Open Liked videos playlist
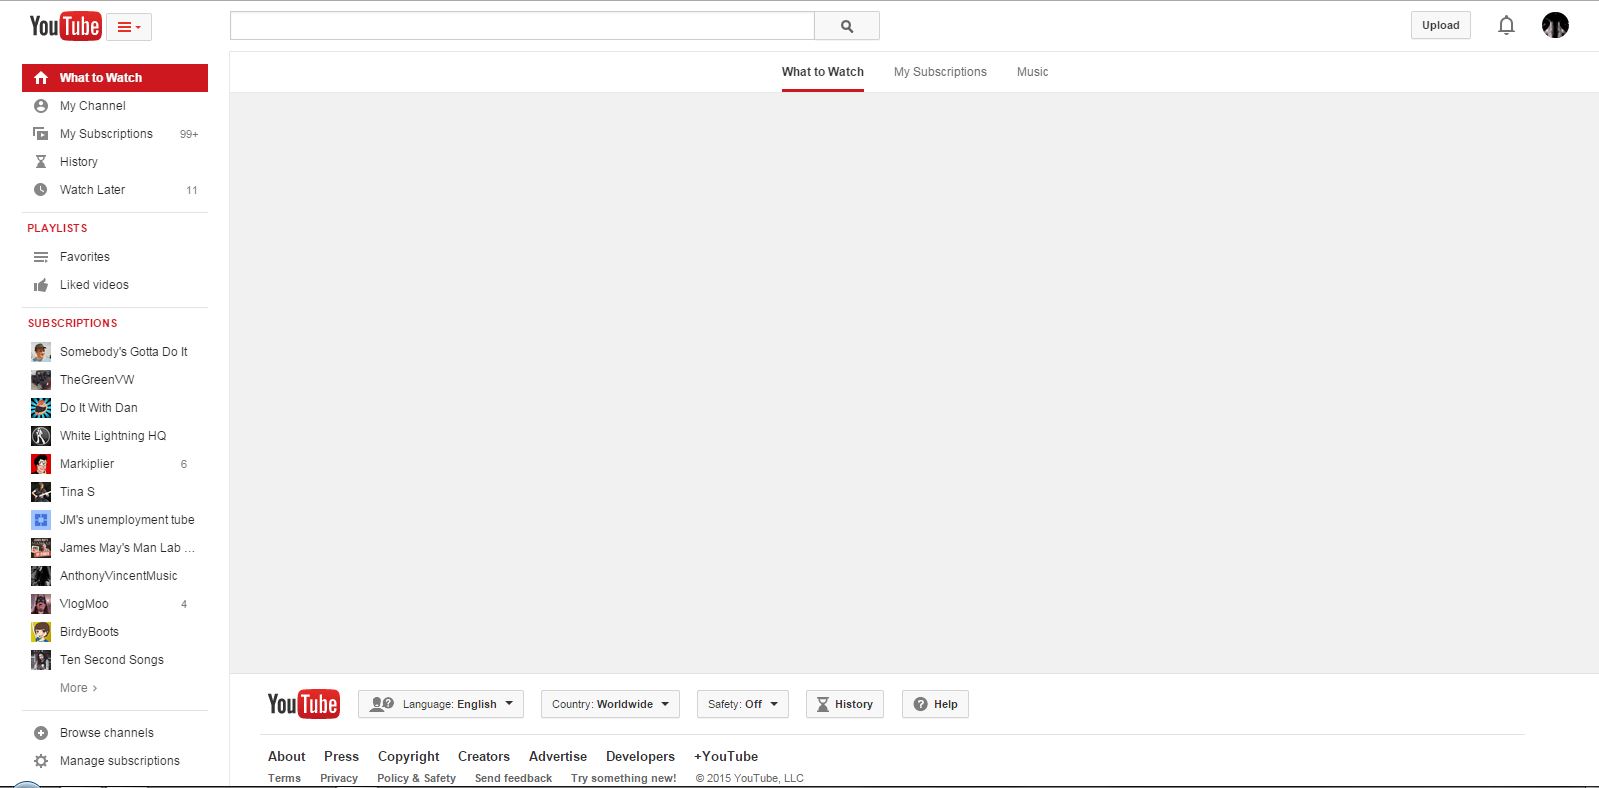1599x788 pixels. 115,285
